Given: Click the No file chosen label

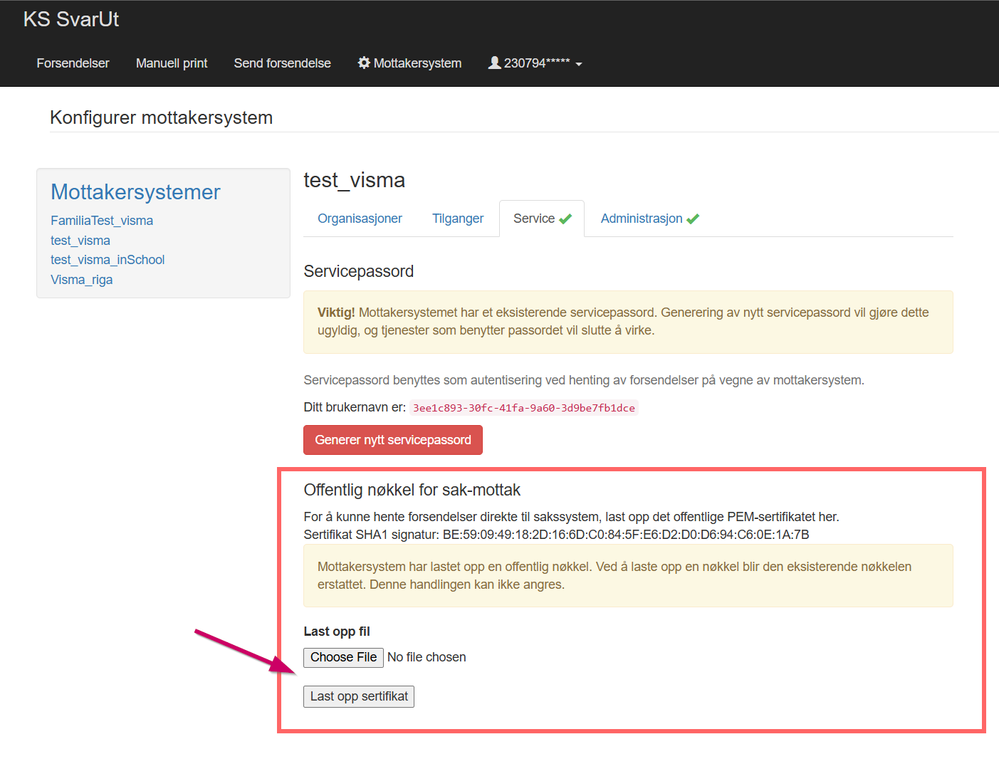Looking at the screenshot, I should (426, 657).
